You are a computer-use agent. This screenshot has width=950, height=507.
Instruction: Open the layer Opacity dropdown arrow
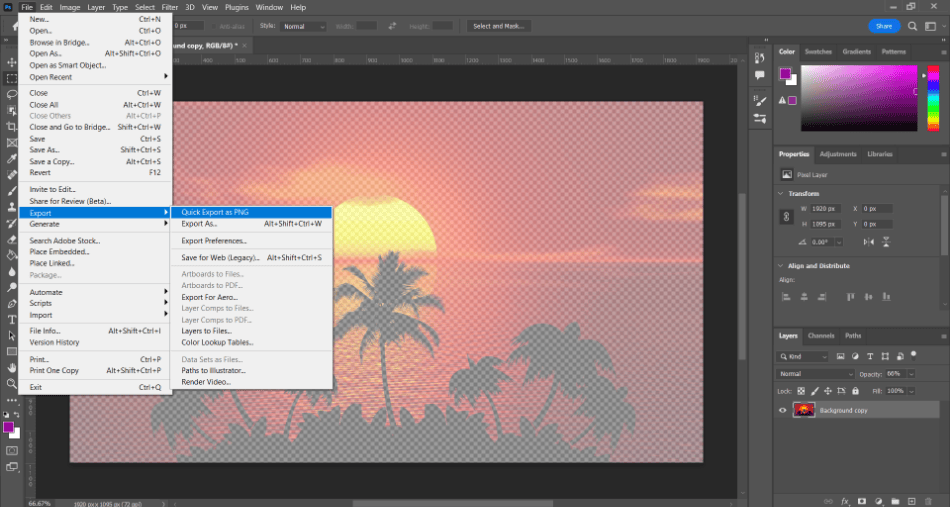tap(911, 374)
